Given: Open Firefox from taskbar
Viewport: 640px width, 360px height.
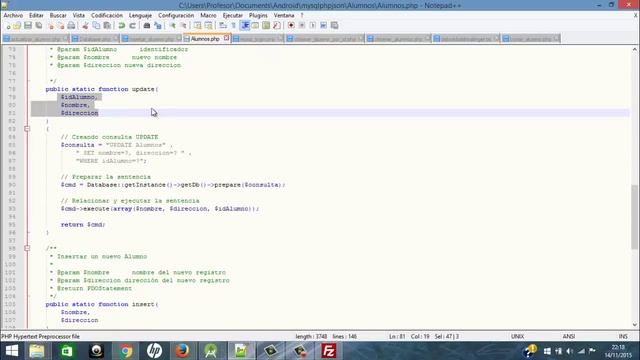Looking at the screenshot, I should pos(182,351).
